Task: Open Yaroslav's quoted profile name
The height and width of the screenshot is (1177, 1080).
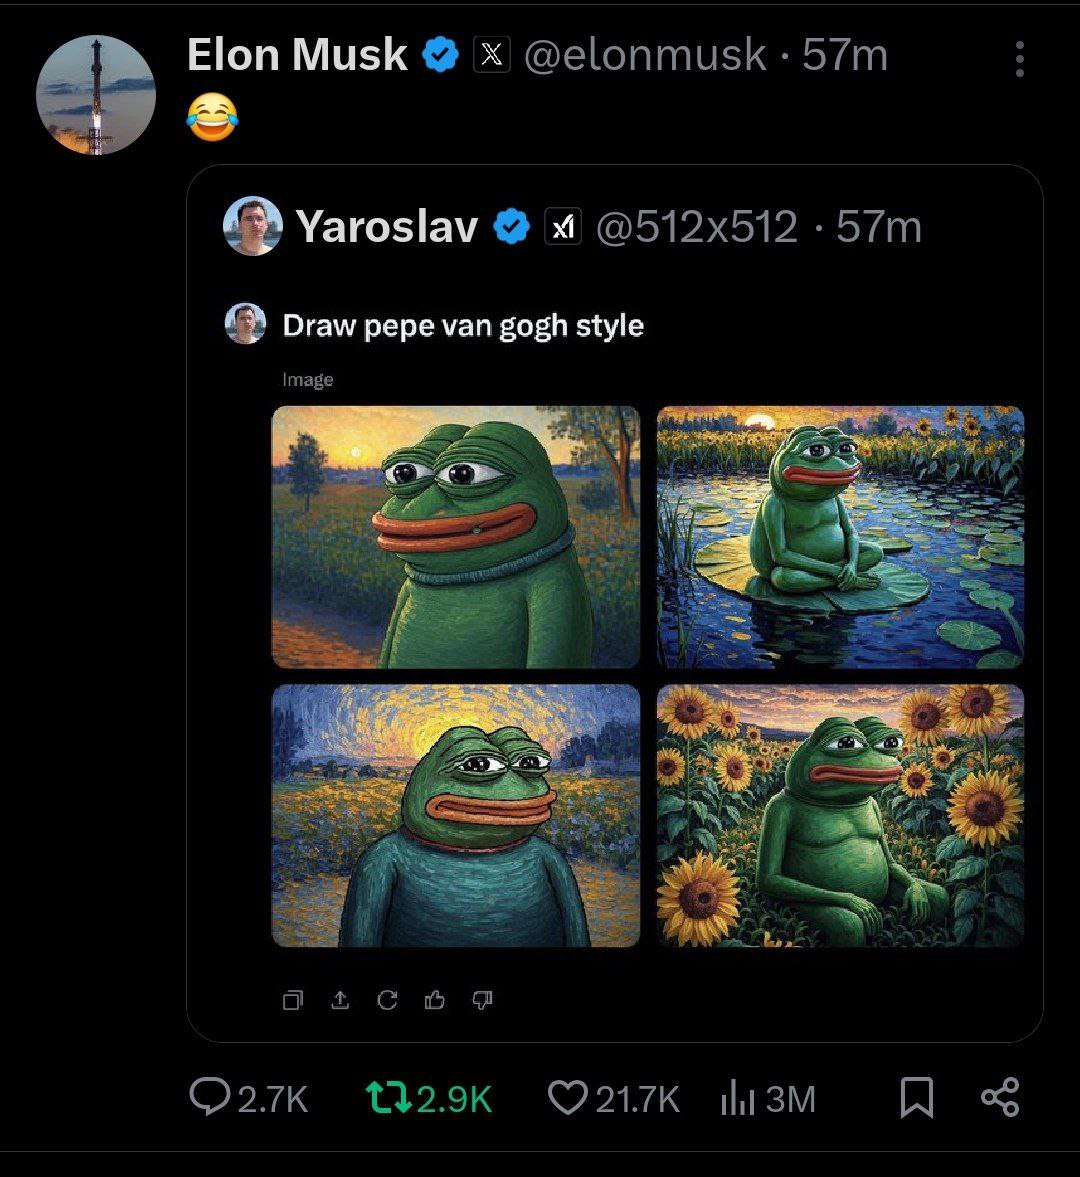Action: click(387, 226)
